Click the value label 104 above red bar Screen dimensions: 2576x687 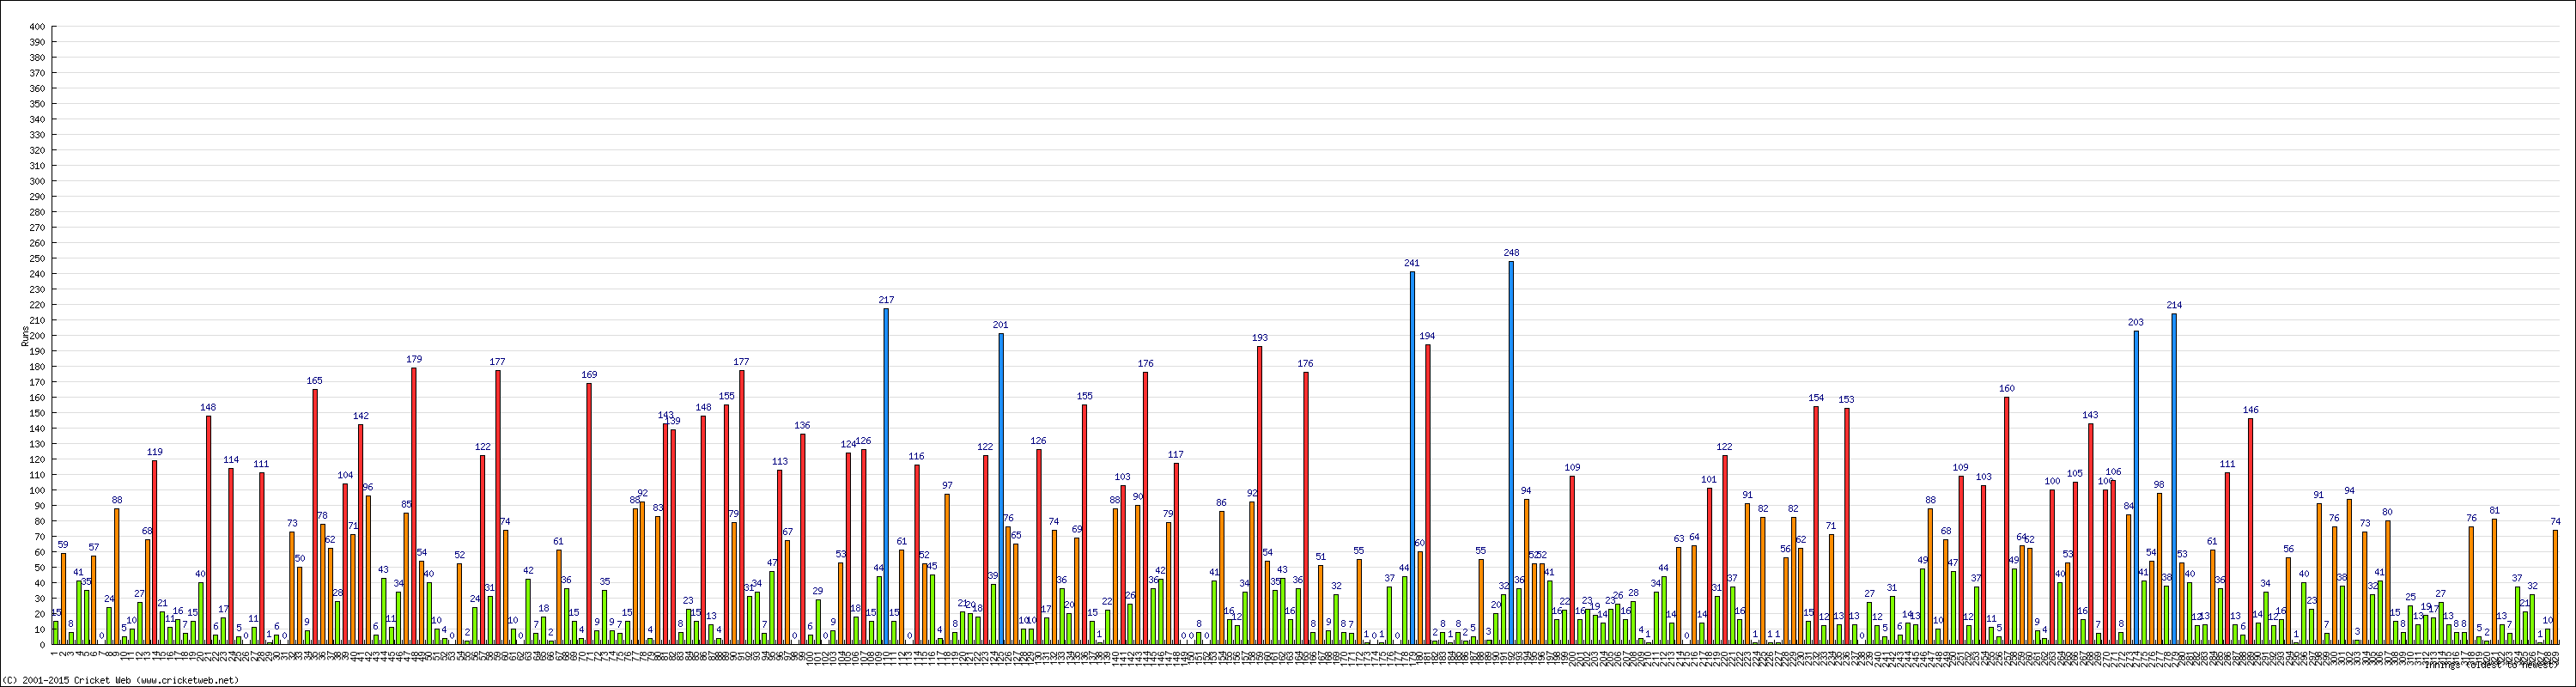pyautogui.click(x=345, y=476)
